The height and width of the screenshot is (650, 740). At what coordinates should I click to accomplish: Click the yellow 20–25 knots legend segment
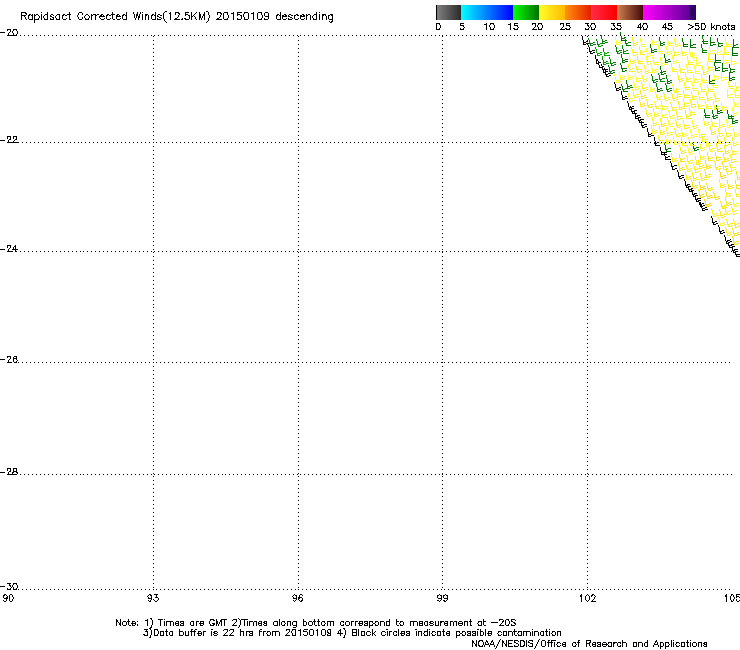552,12
